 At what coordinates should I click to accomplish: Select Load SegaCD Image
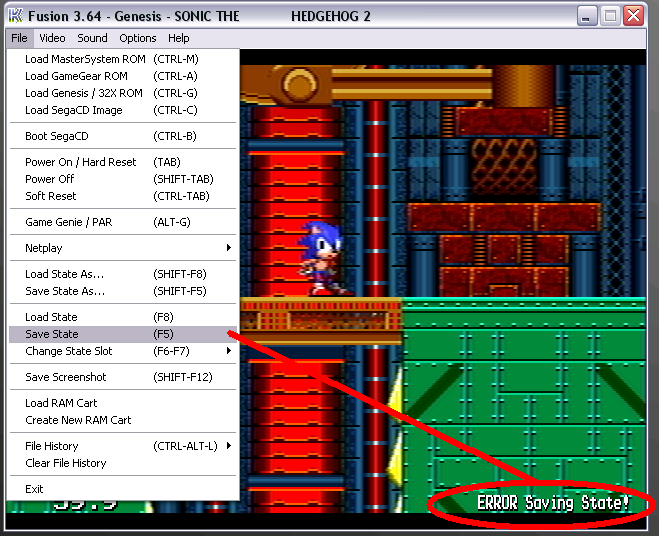point(123,110)
